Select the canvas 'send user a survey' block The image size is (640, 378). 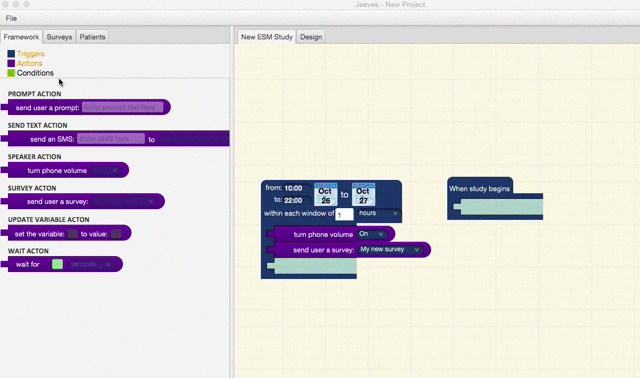point(349,249)
